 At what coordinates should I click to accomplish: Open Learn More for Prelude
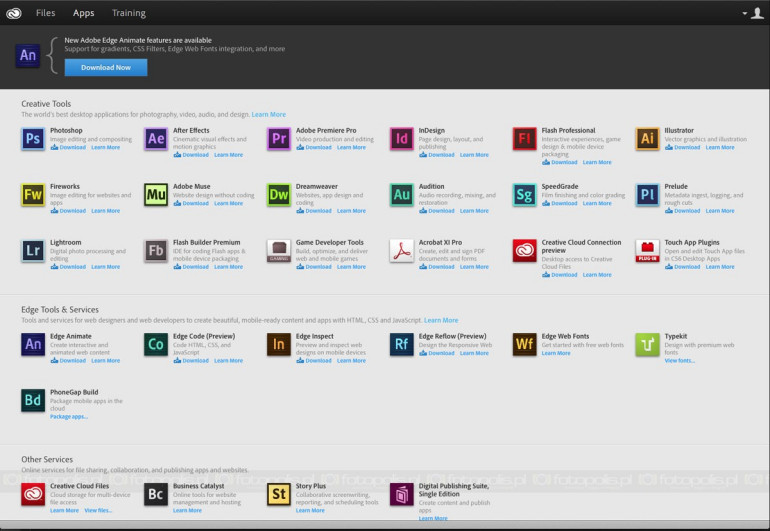pyautogui.click(x=720, y=211)
